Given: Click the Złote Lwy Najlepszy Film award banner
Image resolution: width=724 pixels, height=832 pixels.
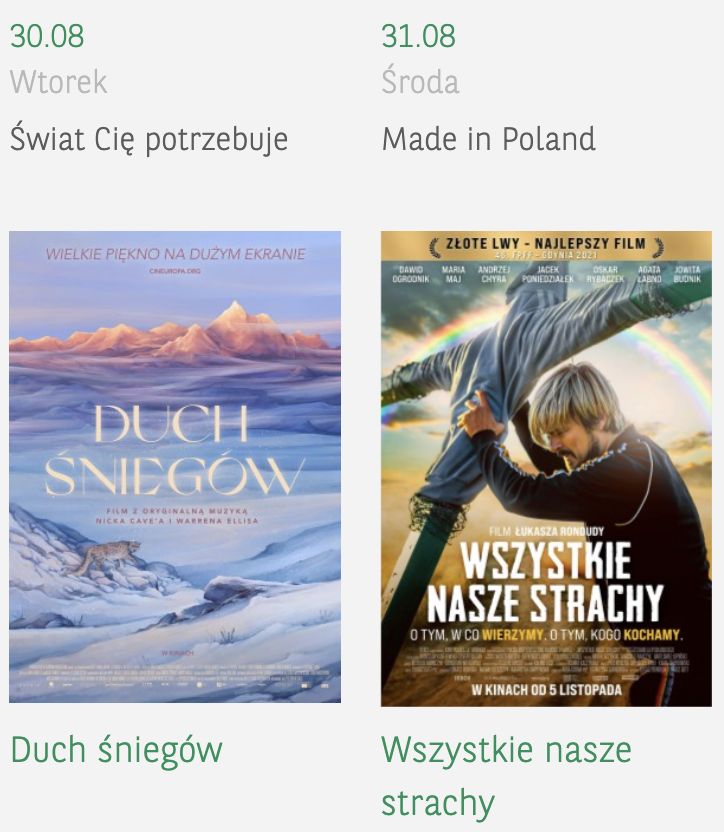Looking at the screenshot, I should (x=546, y=245).
